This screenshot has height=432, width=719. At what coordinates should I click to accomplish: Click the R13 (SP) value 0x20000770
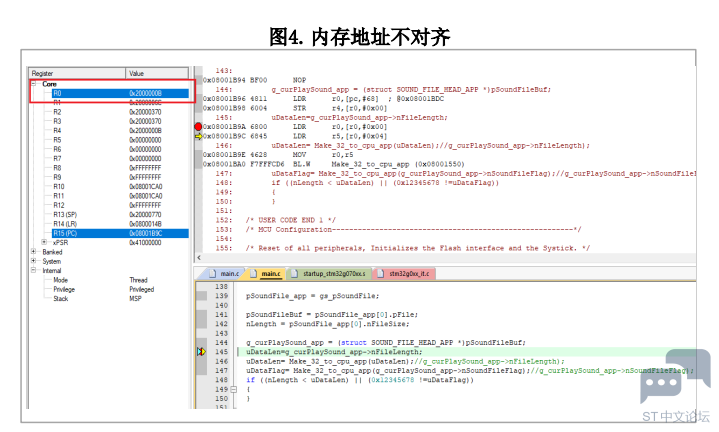click(x=145, y=214)
